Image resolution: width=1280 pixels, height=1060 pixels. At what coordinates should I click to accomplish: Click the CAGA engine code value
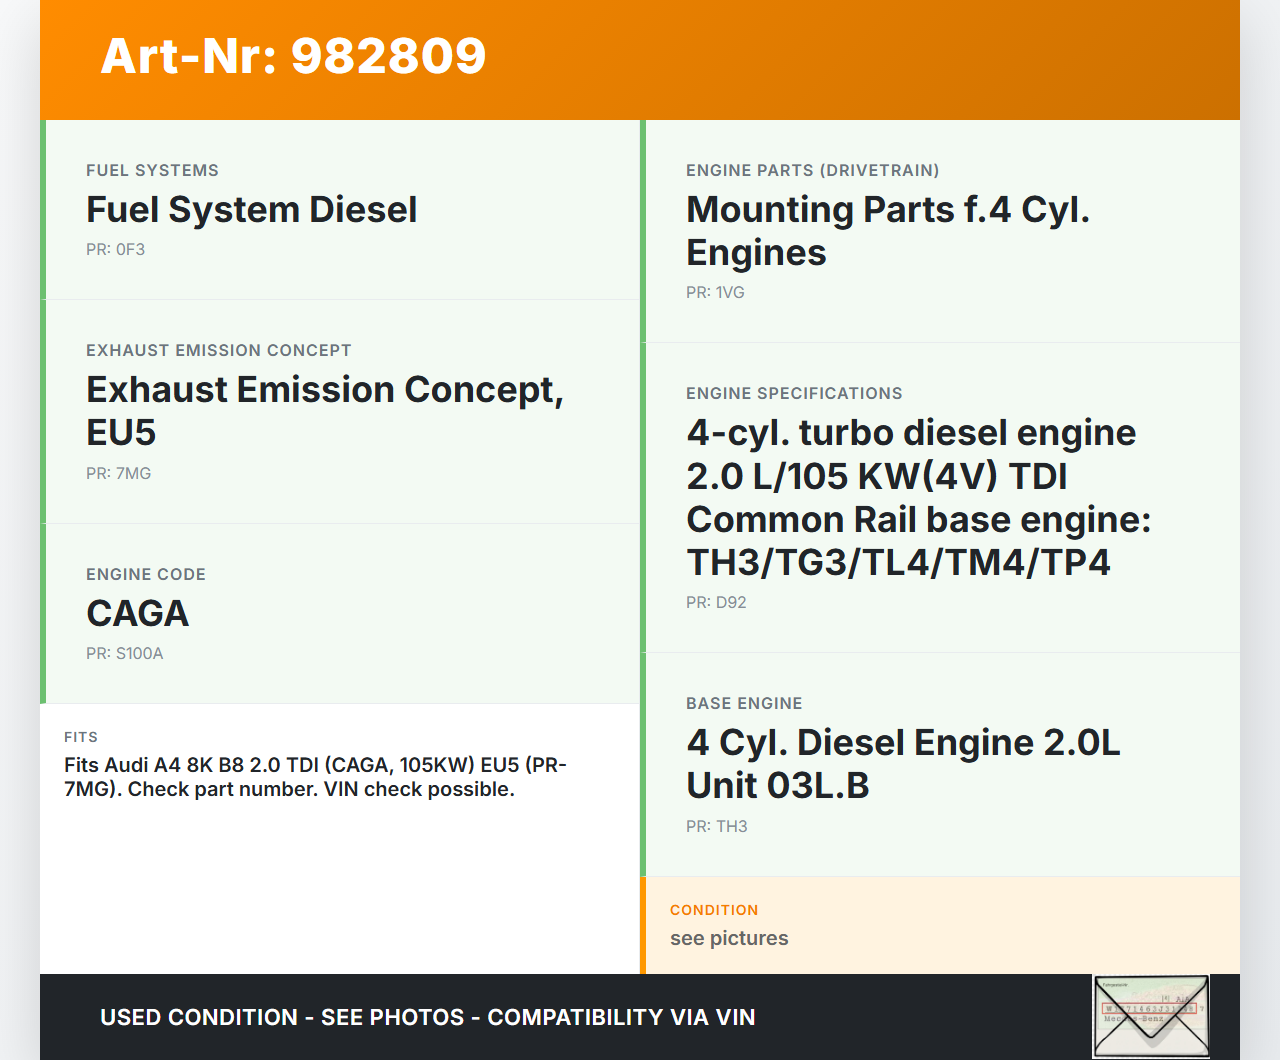pos(137,614)
